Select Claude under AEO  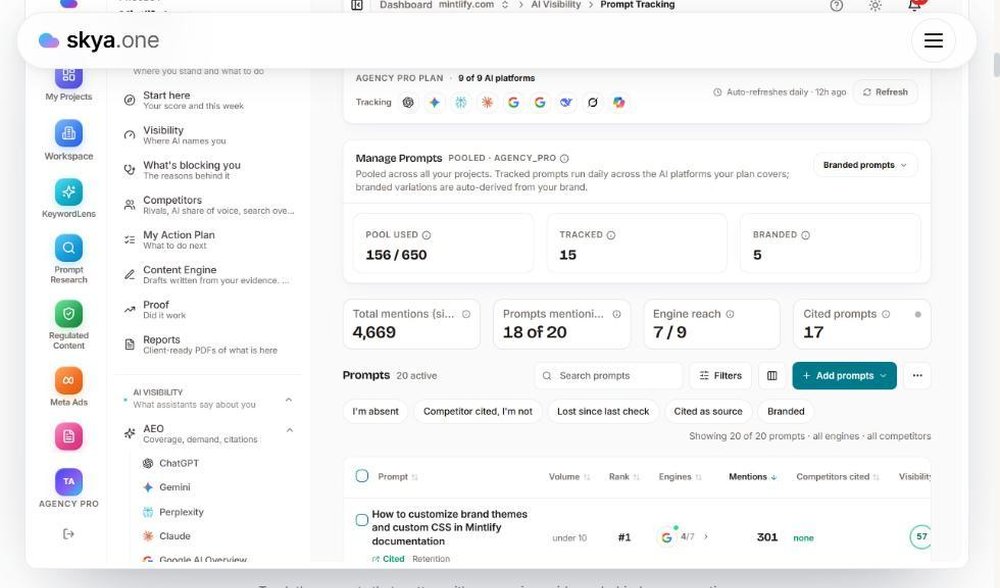coord(166,536)
